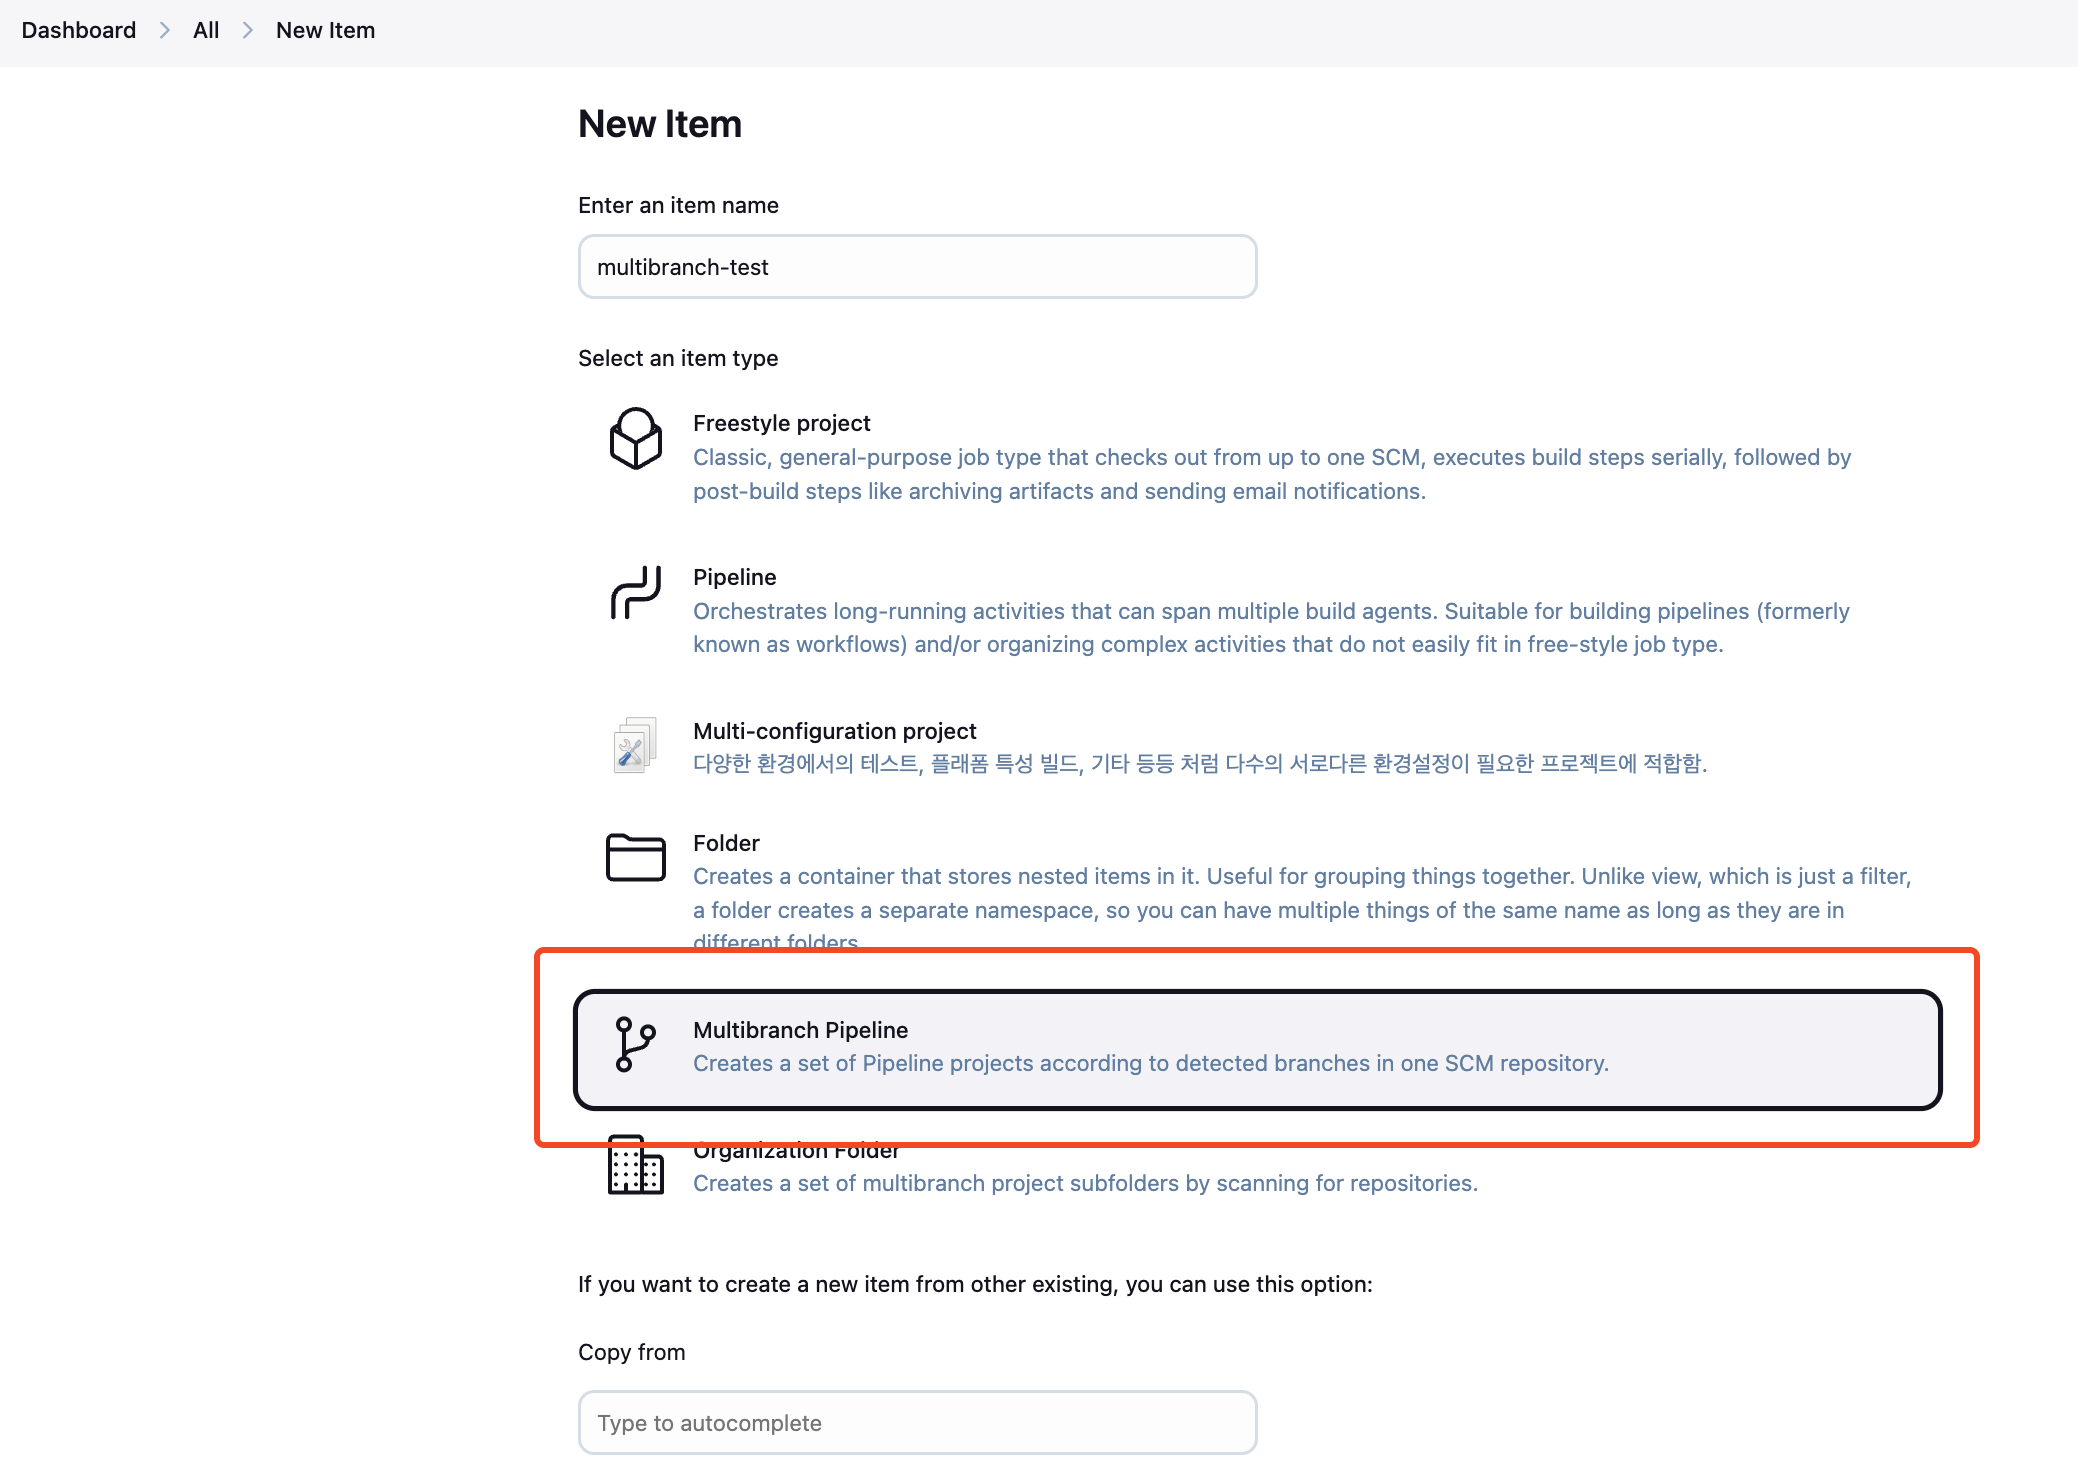
Task: Select Multi-configuration project option
Action: 834,731
